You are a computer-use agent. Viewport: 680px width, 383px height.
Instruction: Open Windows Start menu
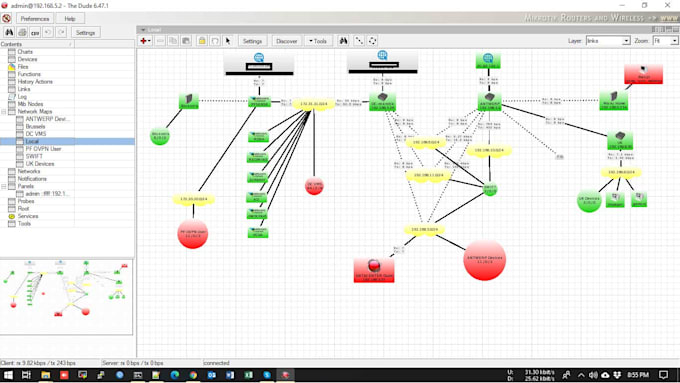tap(8, 375)
